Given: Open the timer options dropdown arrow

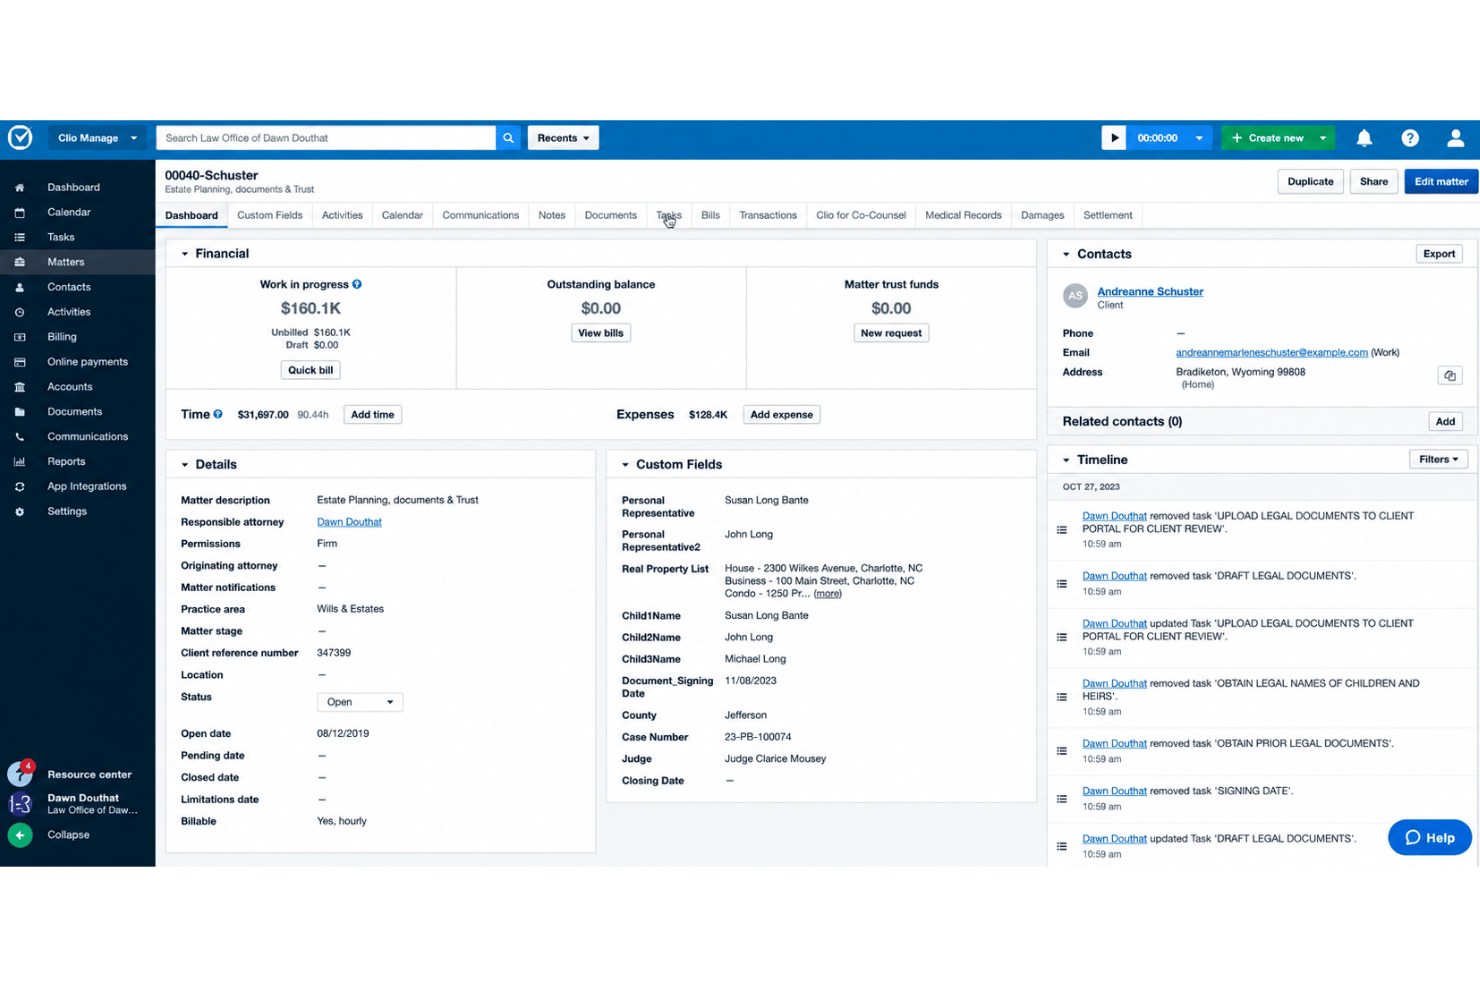Looking at the screenshot, I should tap(1199, 138).
